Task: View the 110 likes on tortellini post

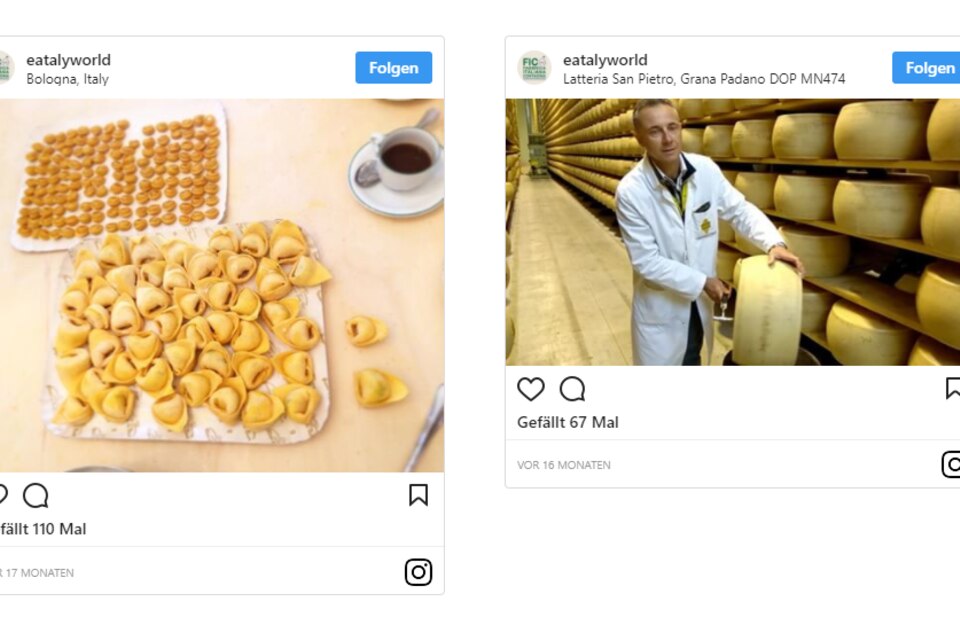Action: [x=45, y=529]
